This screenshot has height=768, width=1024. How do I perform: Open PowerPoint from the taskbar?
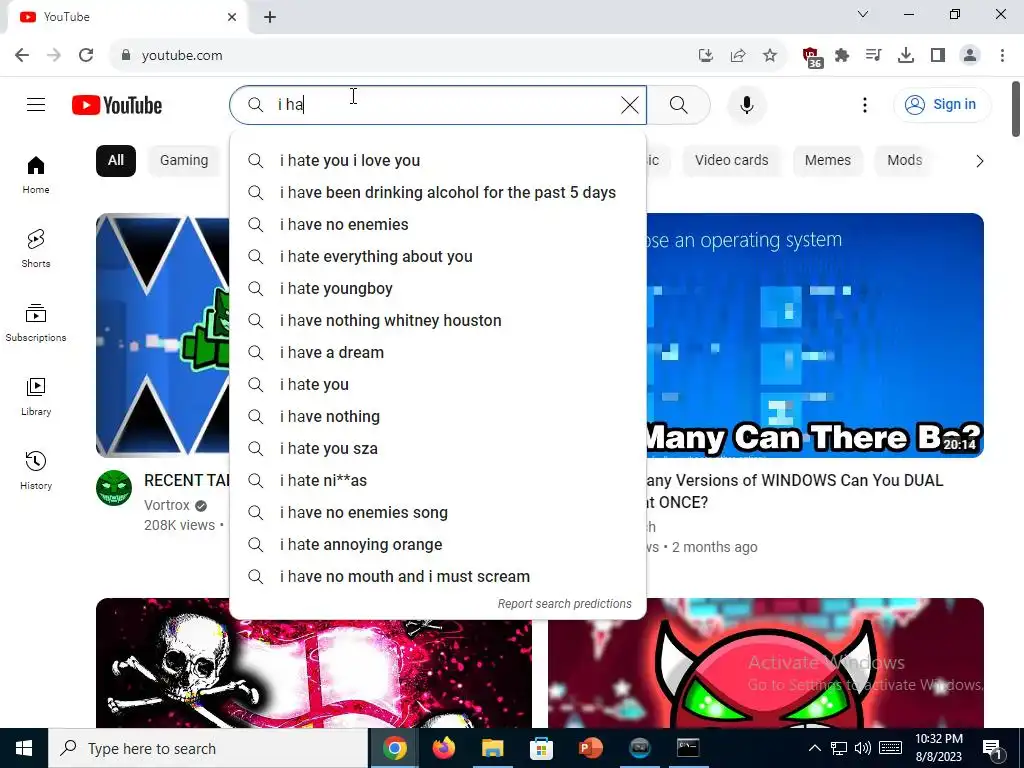click(x=591, y=748)
